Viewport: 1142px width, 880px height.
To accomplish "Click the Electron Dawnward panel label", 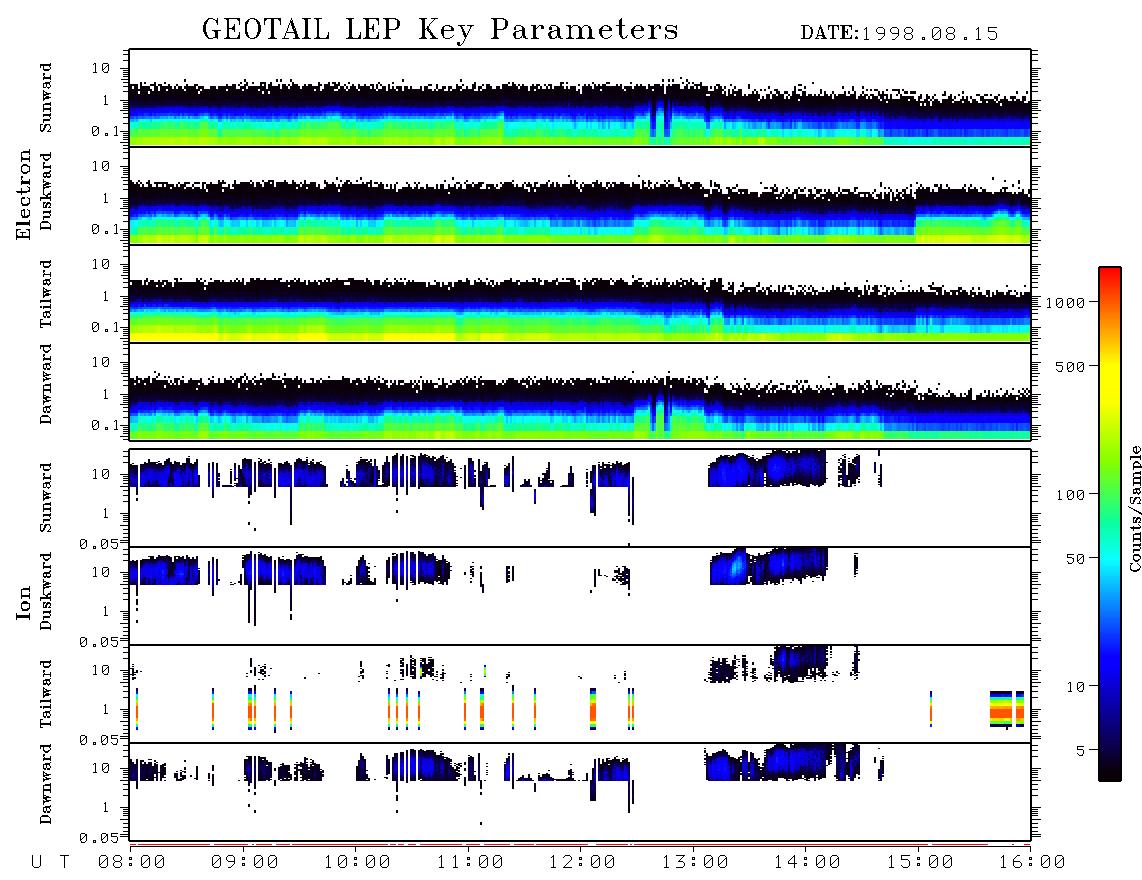I will (x=46, y=384).
